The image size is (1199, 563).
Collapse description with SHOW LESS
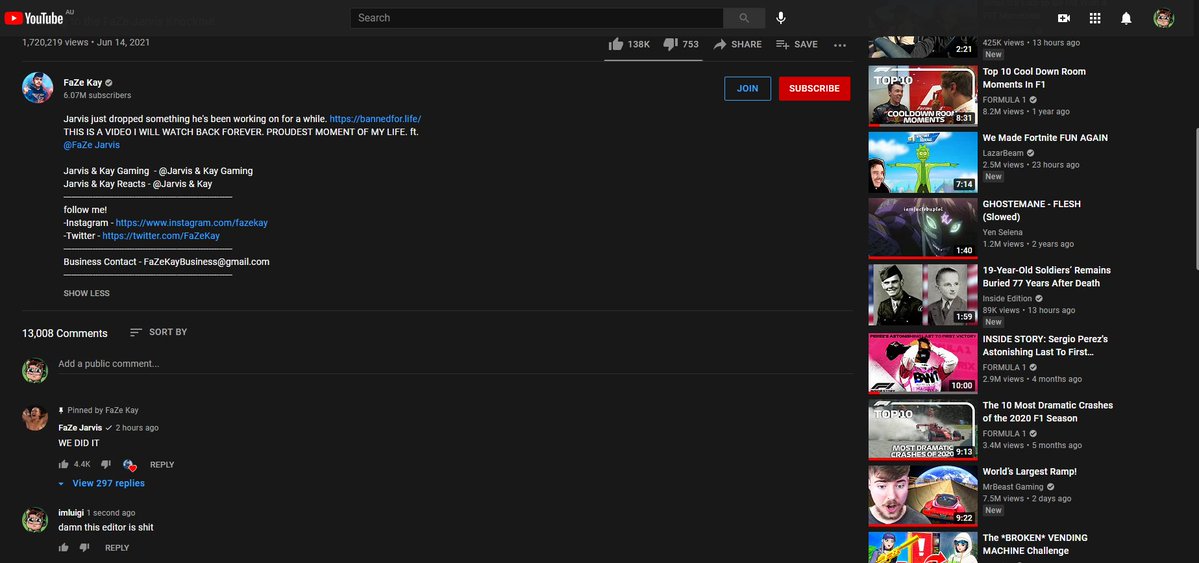pyautogui.click(x=86, y=293)
